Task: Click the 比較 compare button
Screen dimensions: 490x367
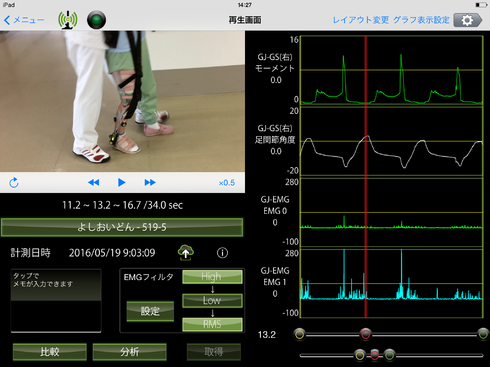Action: coord(50,352)
